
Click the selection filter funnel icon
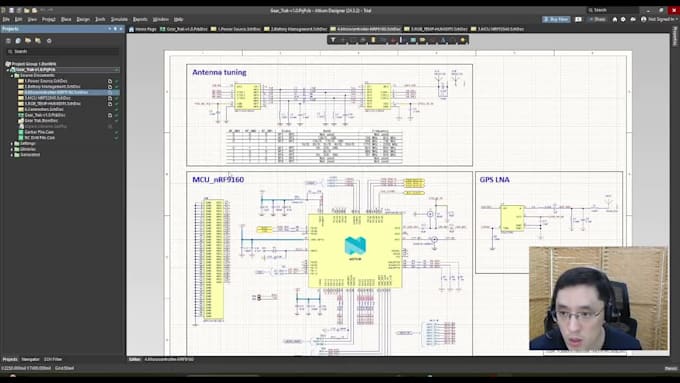pos(333,40)
